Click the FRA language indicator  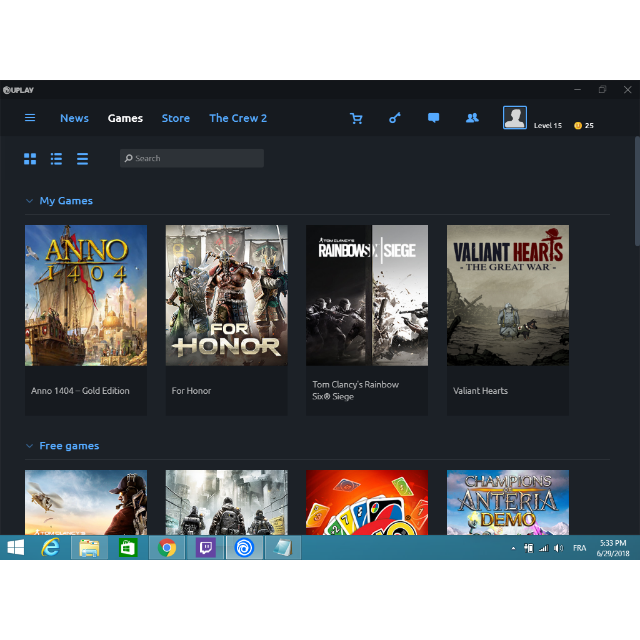[580, 548]
